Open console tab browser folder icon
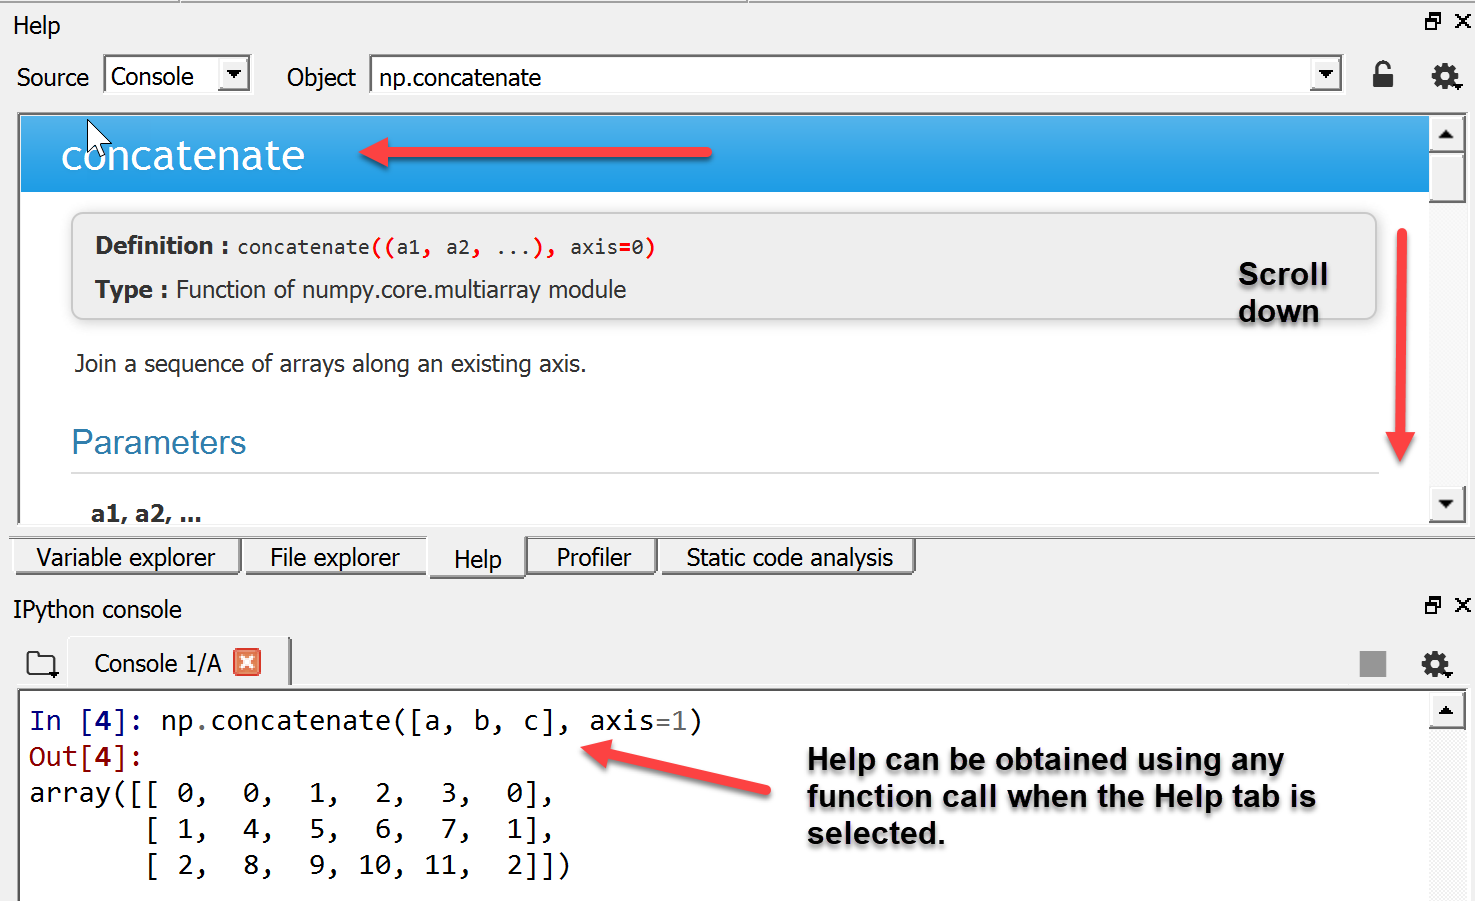This screenshot has width=1475, height=901. click(x=42, y=663)
